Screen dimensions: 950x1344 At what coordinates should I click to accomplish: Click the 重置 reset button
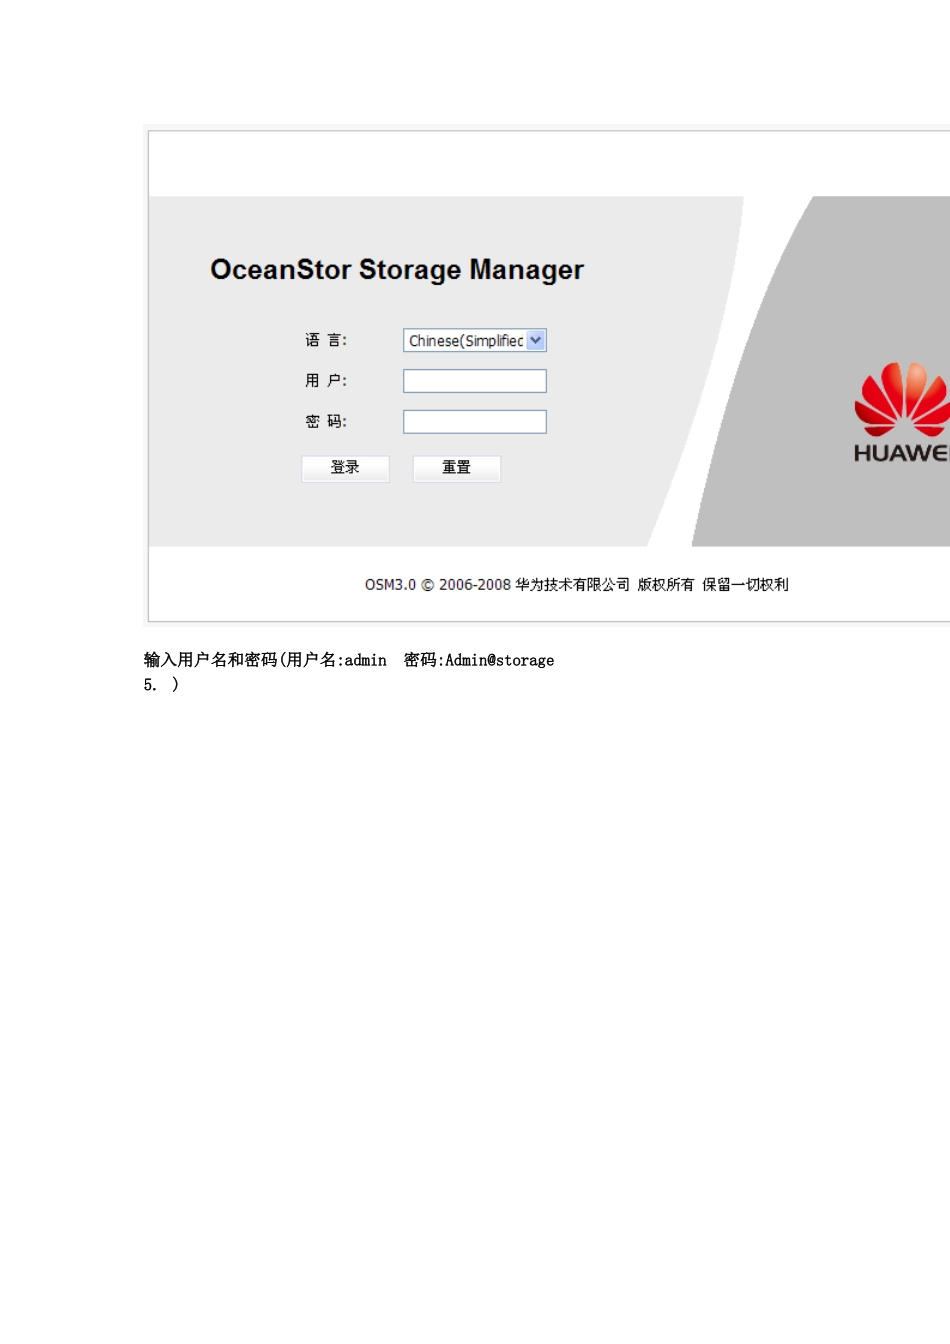tap(457, 468)
